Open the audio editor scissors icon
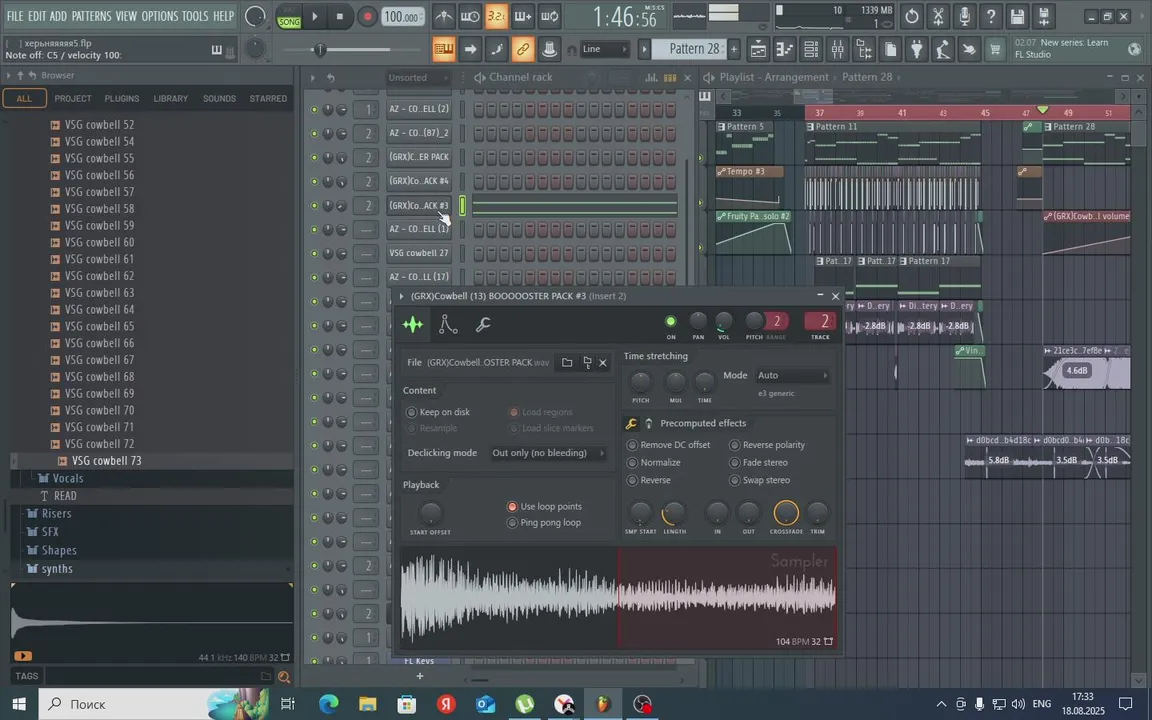Screen dimensions: 1152x720 coord(938,16)
